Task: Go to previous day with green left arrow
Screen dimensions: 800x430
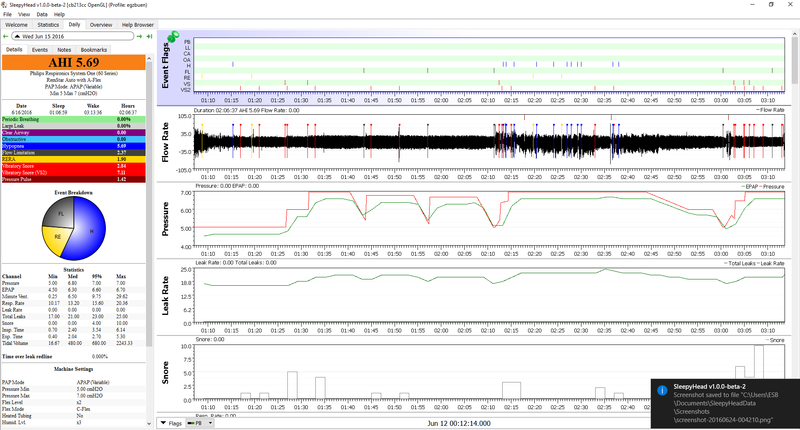Action: point(5,36)
